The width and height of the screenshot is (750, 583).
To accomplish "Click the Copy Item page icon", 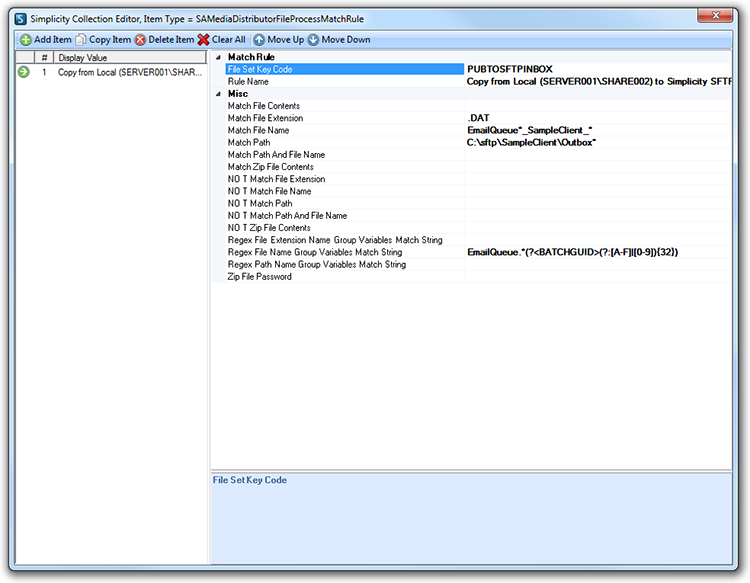I will click(81, 40).
